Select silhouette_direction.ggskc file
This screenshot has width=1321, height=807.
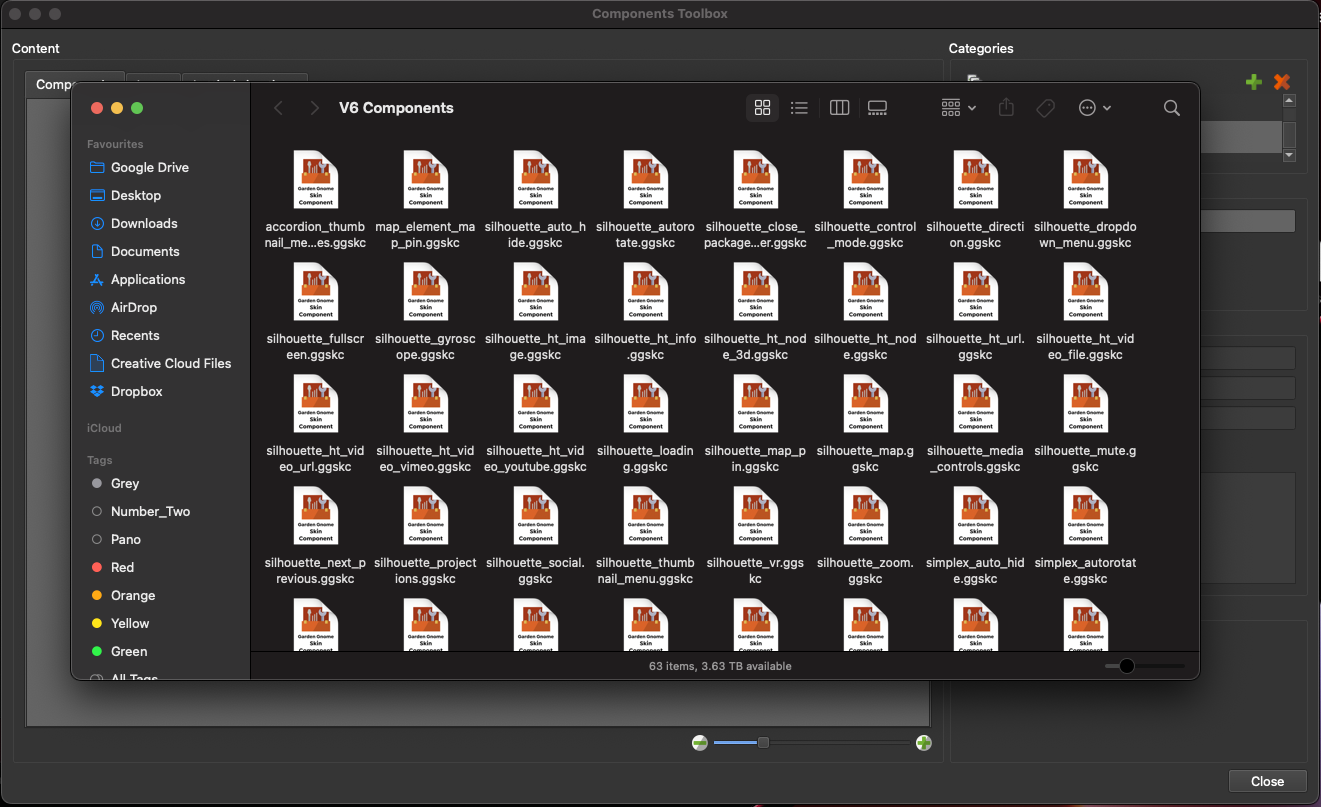pyautogui.click(x=975, y=200)
